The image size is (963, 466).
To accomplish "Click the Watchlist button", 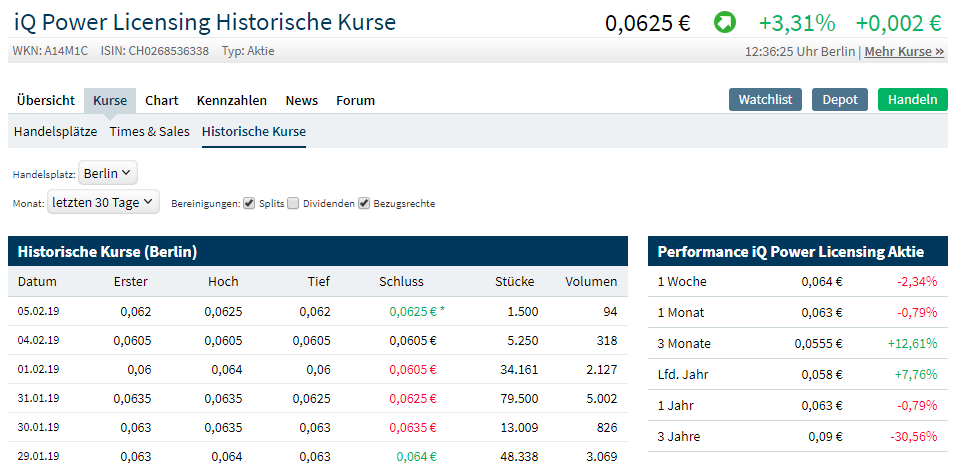I will [x=766, y=99].
